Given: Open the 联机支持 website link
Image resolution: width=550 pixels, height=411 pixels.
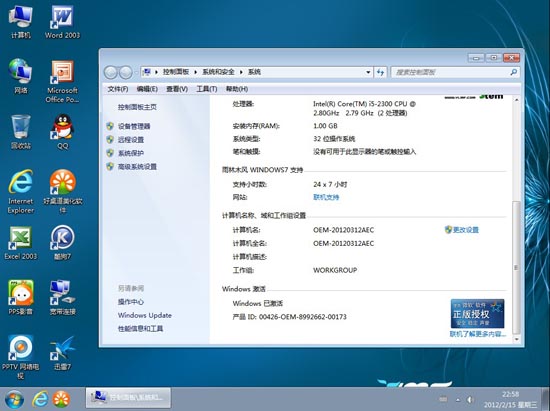Looking at the screenshot, I should [x=326, y=197].
